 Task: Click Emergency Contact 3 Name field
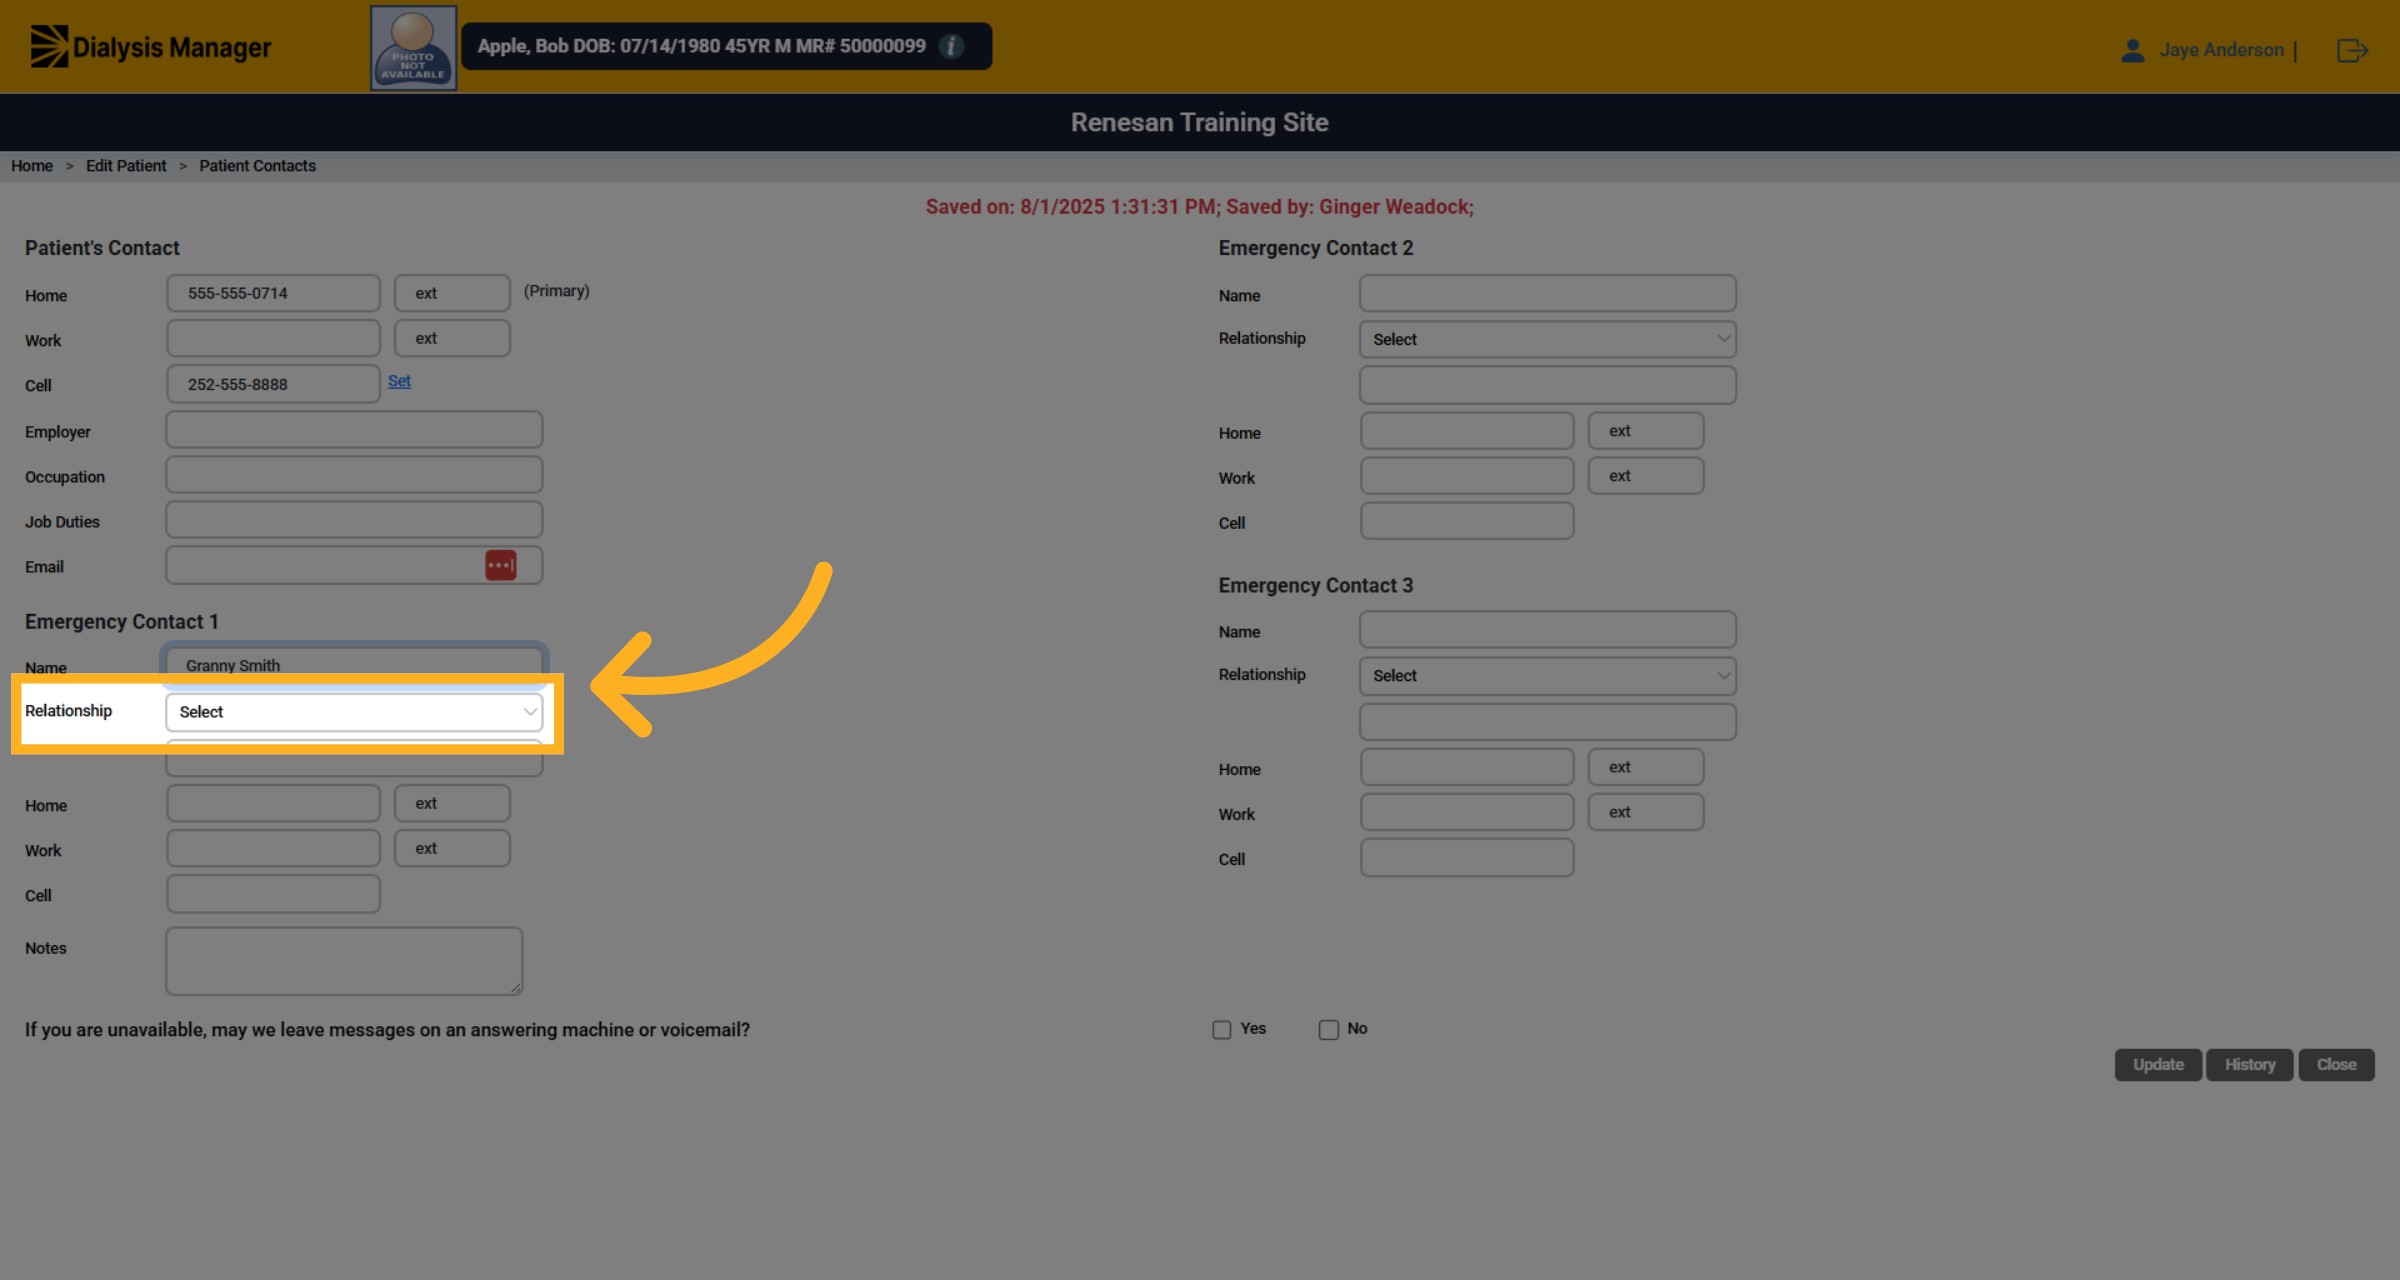click(x=1547, y=630)
